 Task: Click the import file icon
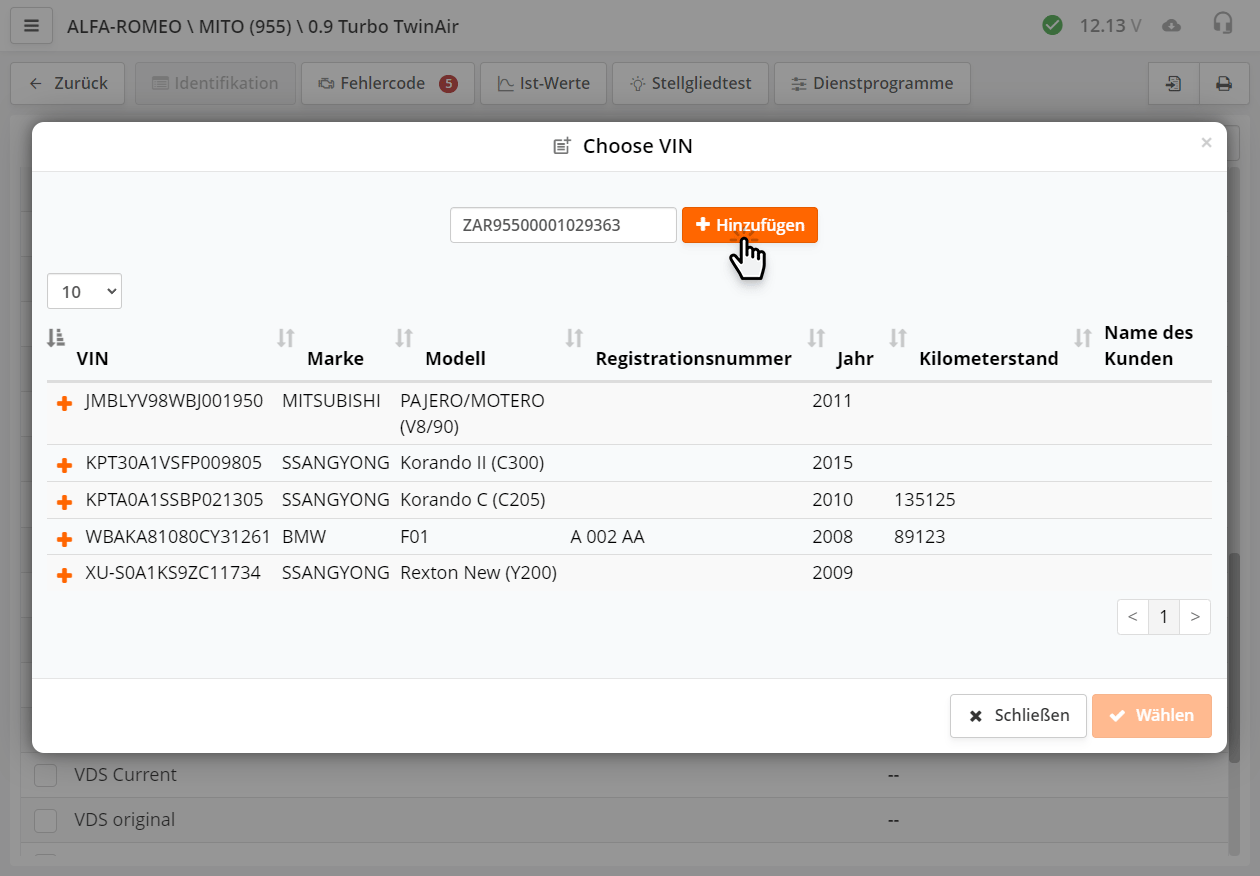pyautogui.click(x=1174, y=84)
